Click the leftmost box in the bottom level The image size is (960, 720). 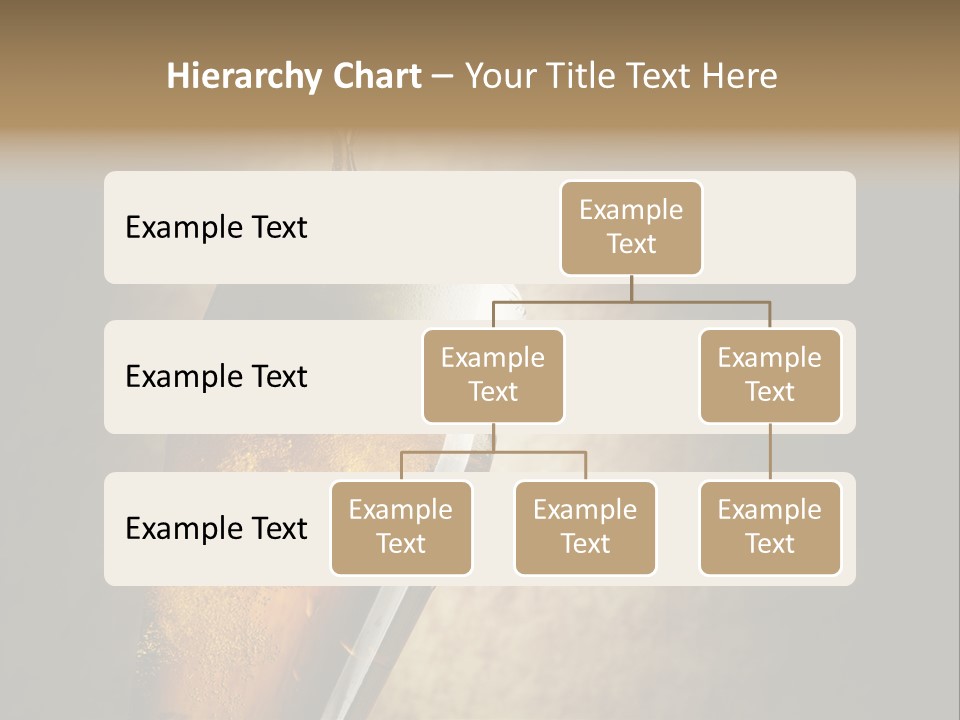pos(401,527)
